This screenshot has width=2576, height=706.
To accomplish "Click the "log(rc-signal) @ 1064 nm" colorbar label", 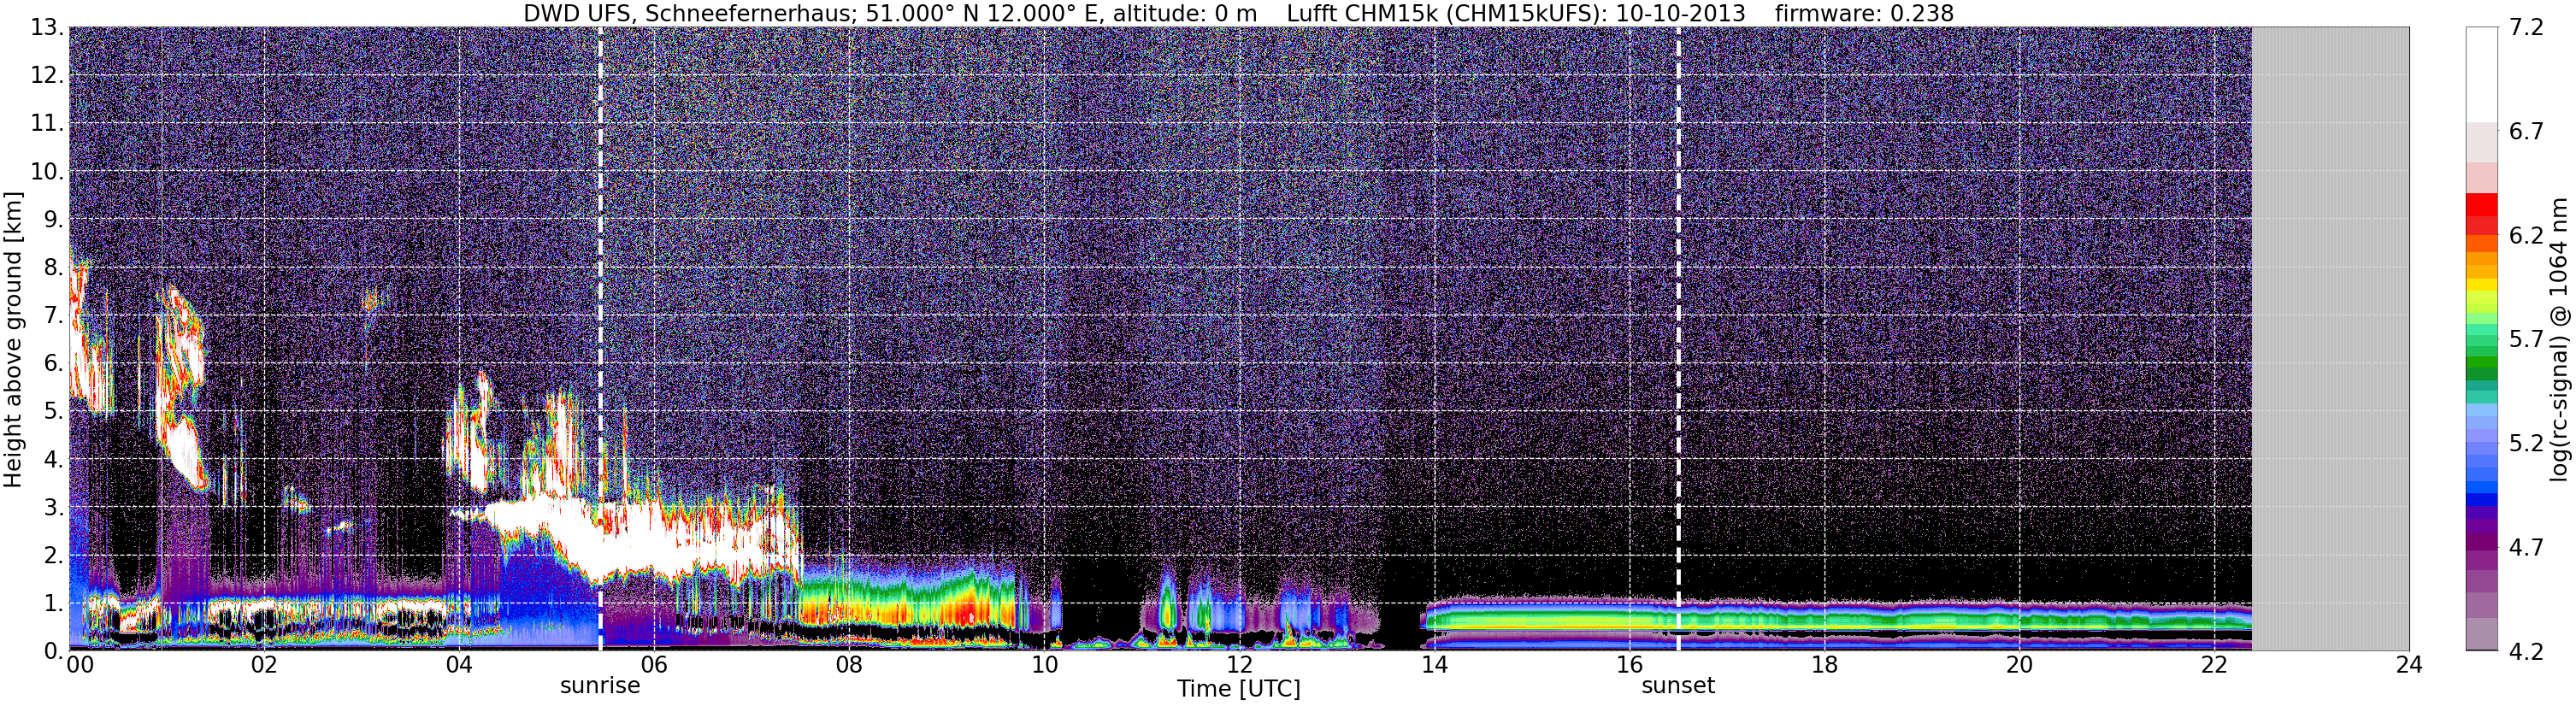I will coord(2559,339).
